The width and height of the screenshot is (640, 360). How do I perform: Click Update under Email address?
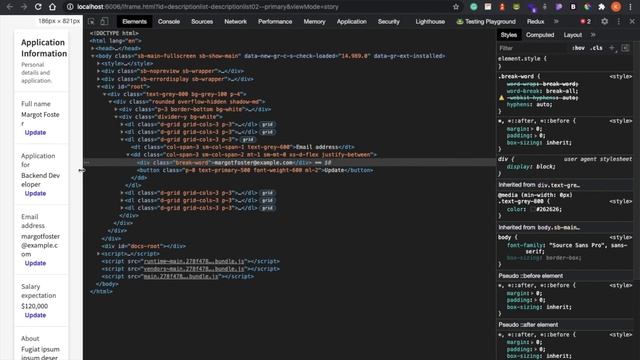click(x=35, y=263)
